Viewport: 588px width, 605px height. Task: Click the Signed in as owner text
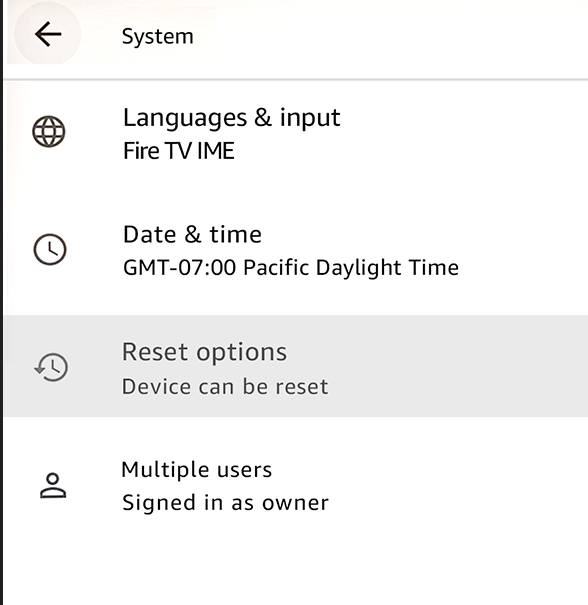(x=225, y=503)
